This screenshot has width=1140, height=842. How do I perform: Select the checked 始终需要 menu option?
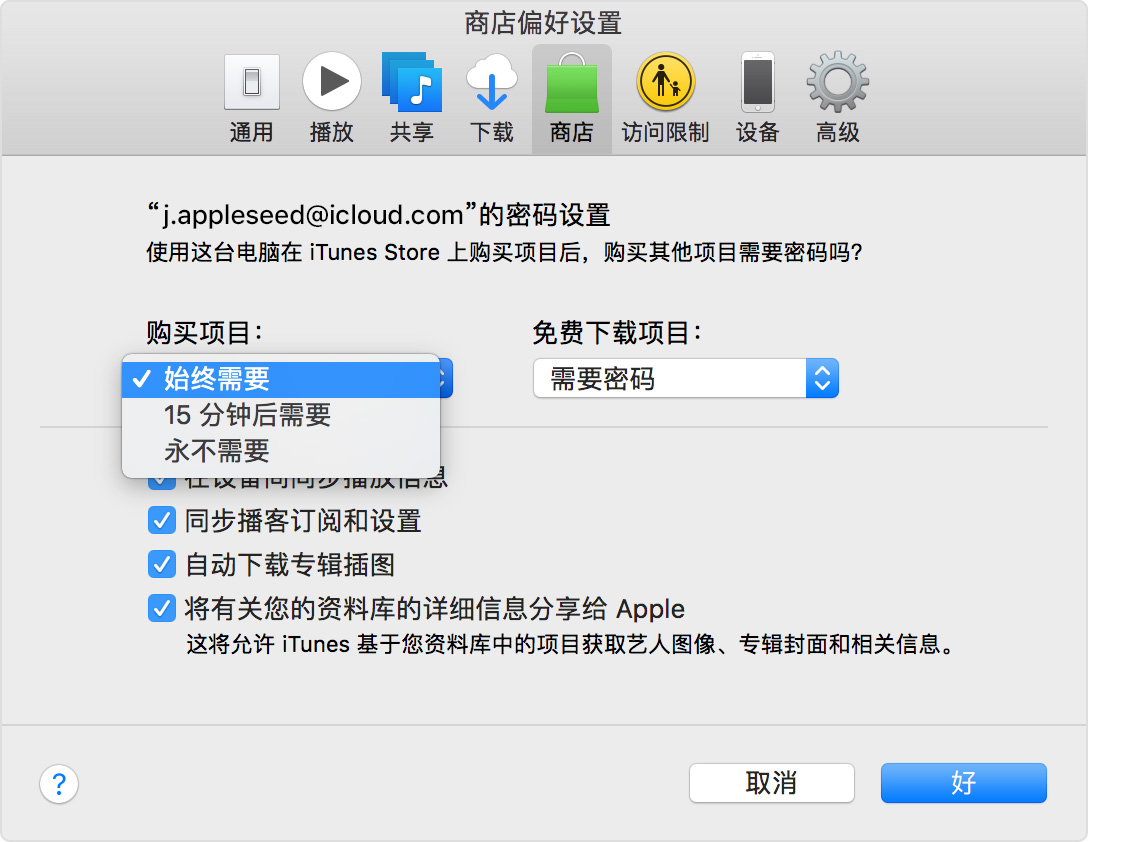[281, 379]
